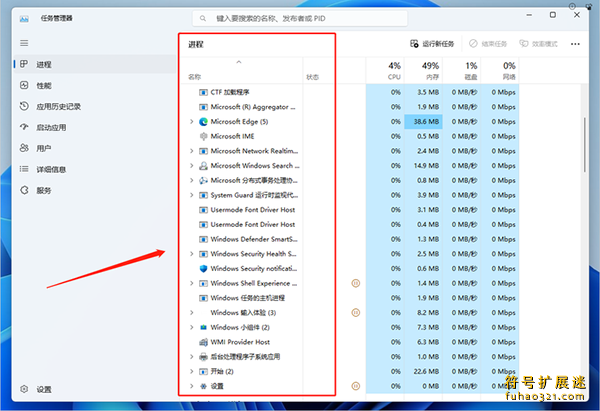The width and height of the screenshot is (600, 411).
Task: Expand the Windows 小组件 (2) group
Action: point(192,328)
